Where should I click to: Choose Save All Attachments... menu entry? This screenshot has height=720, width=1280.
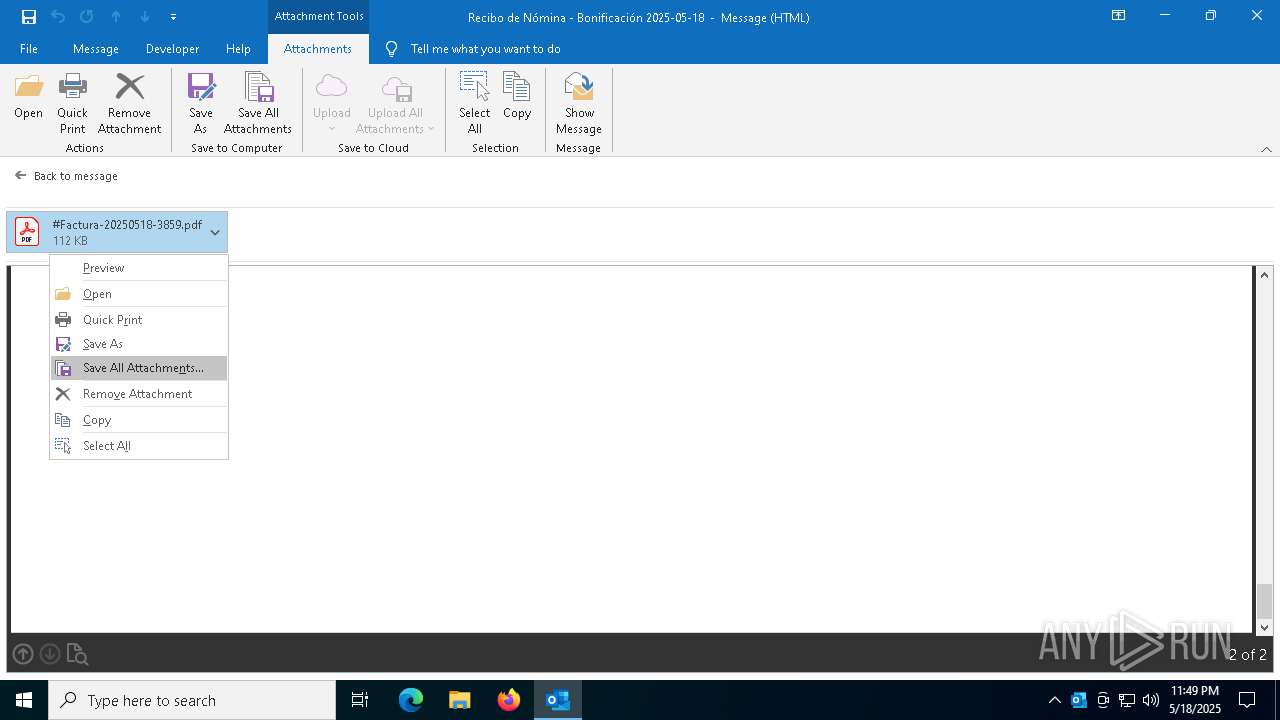(x=139, y=368)
